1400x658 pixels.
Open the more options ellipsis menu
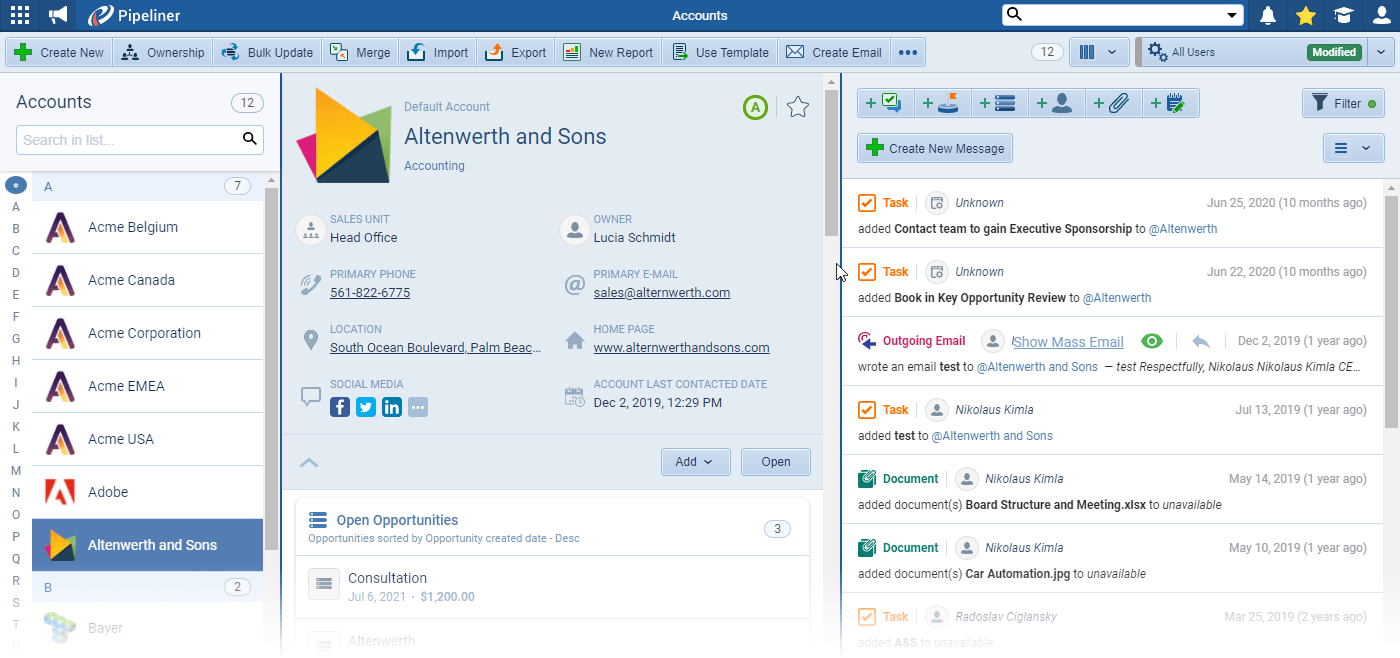(x=907, y=51)
